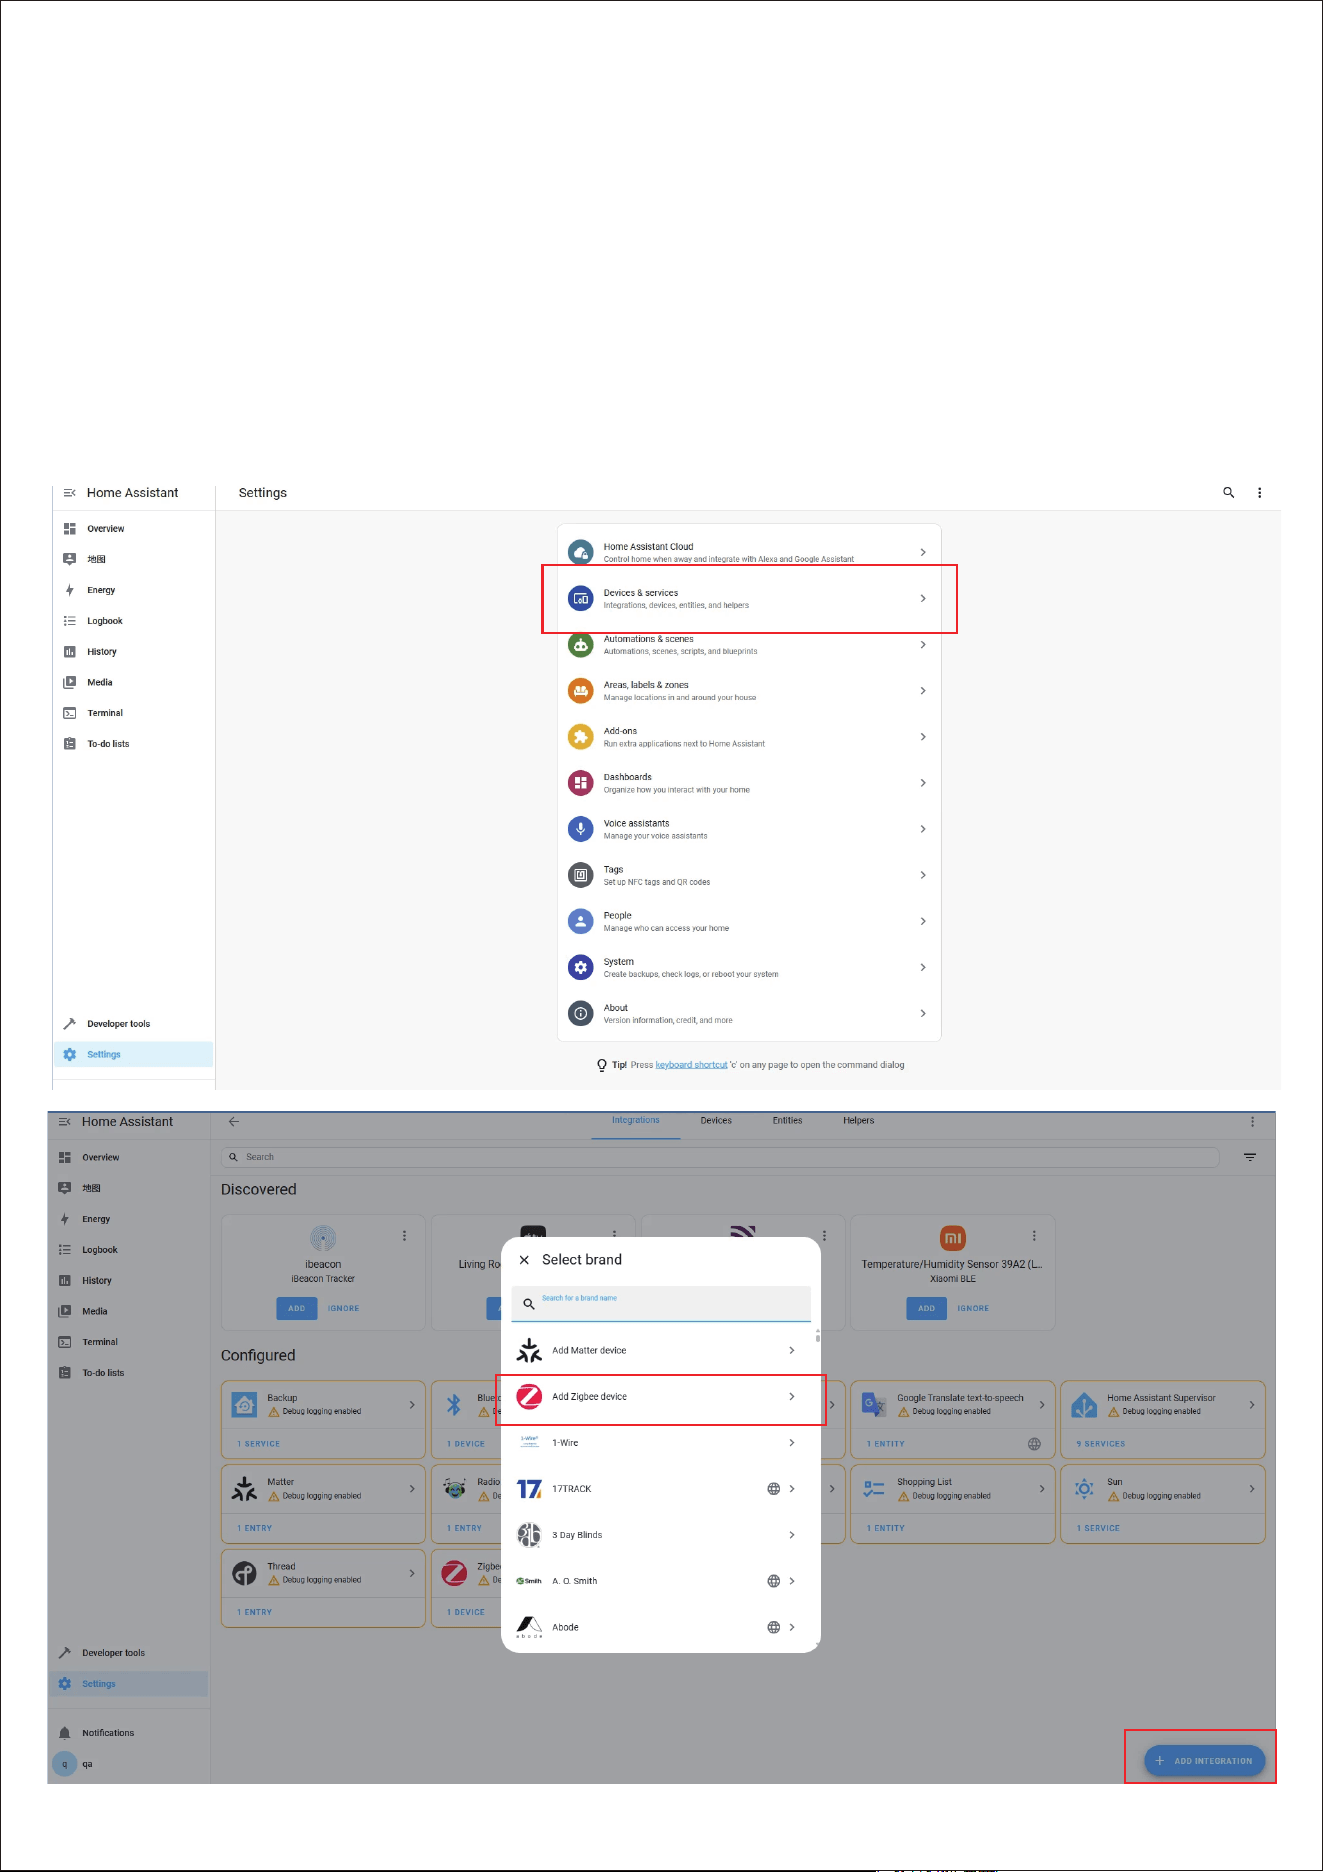This screenshot has width=1324, height=1872.
Task: Open filter icon on Integrations page
Action: (x=1250, y=1157)
